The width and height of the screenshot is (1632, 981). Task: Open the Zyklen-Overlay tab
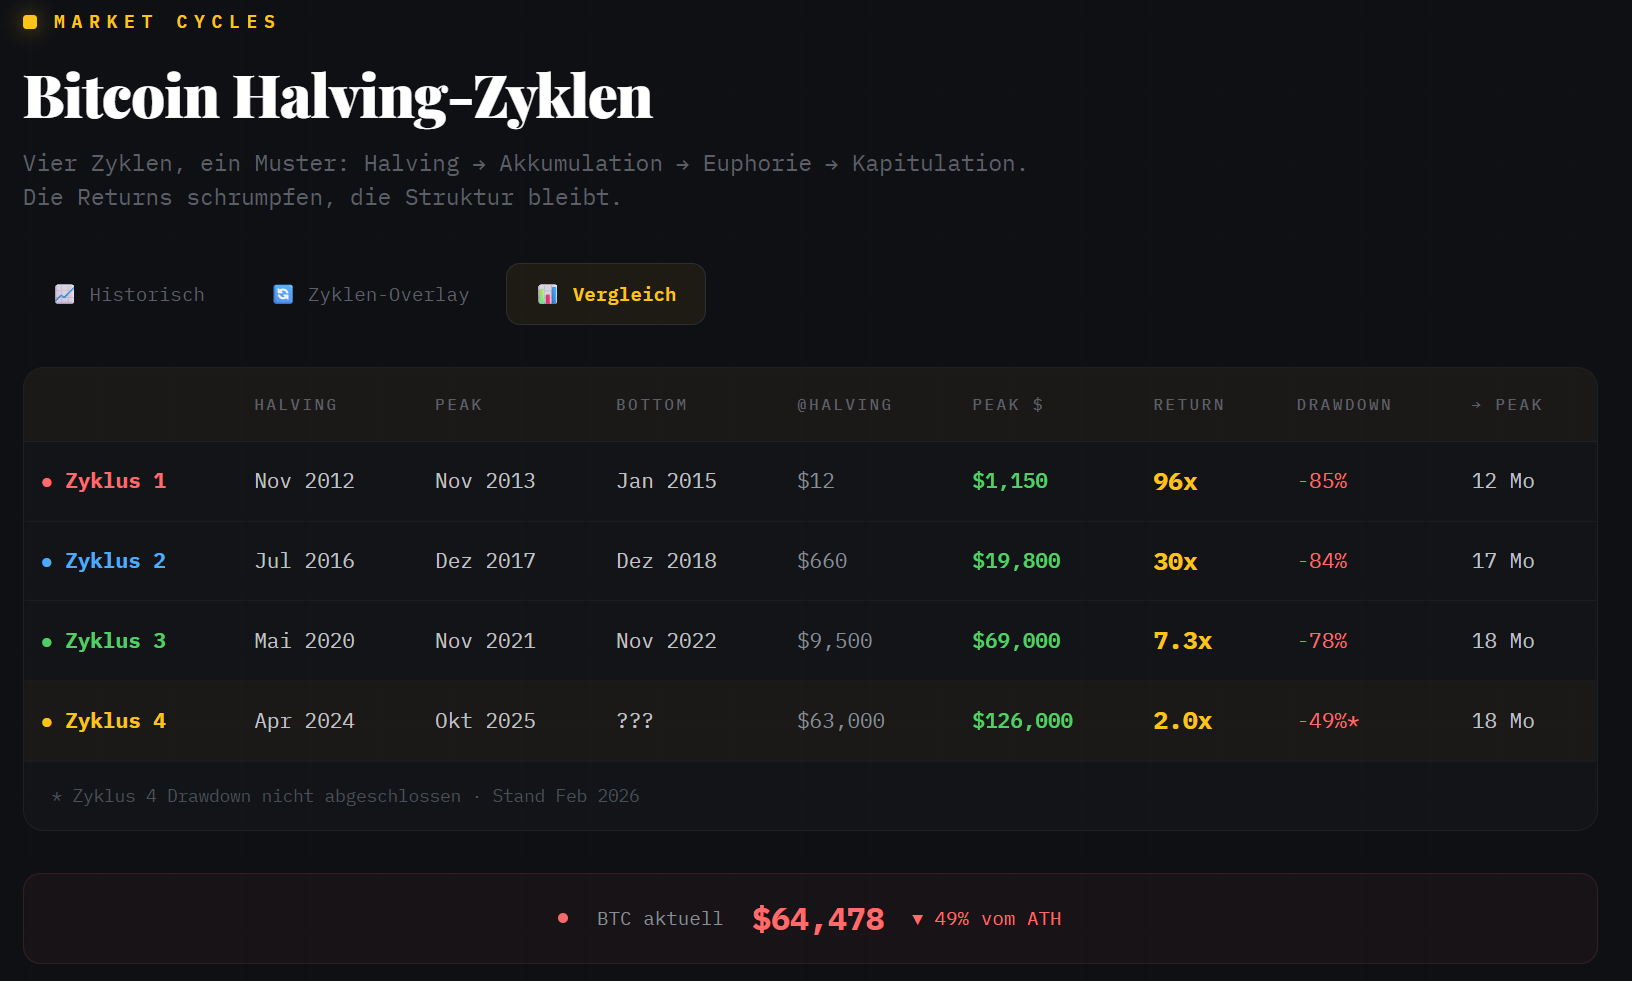(x=371, y=294)
